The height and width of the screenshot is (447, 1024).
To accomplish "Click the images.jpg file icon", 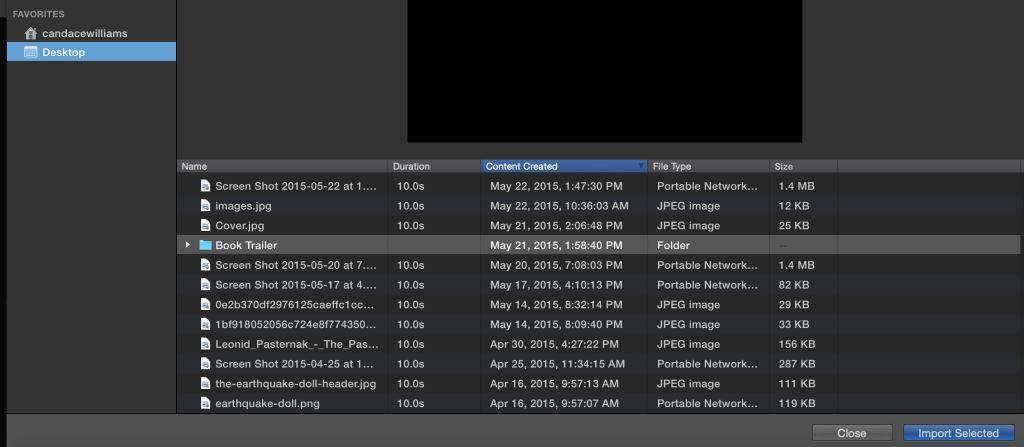I will coord(205,206).
